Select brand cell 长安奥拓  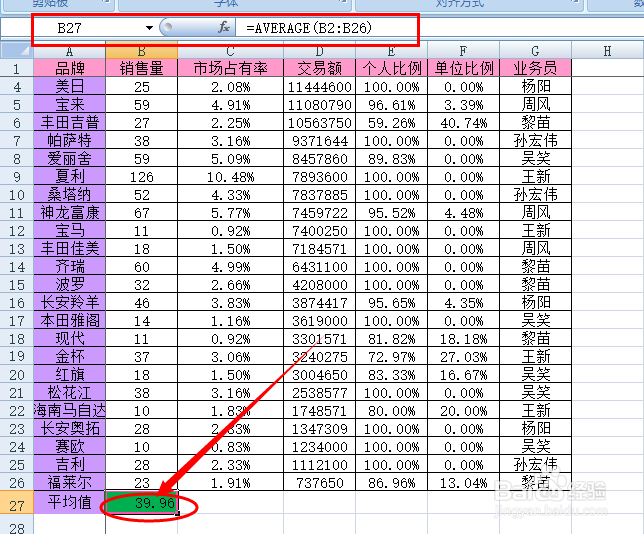[69, 428]
